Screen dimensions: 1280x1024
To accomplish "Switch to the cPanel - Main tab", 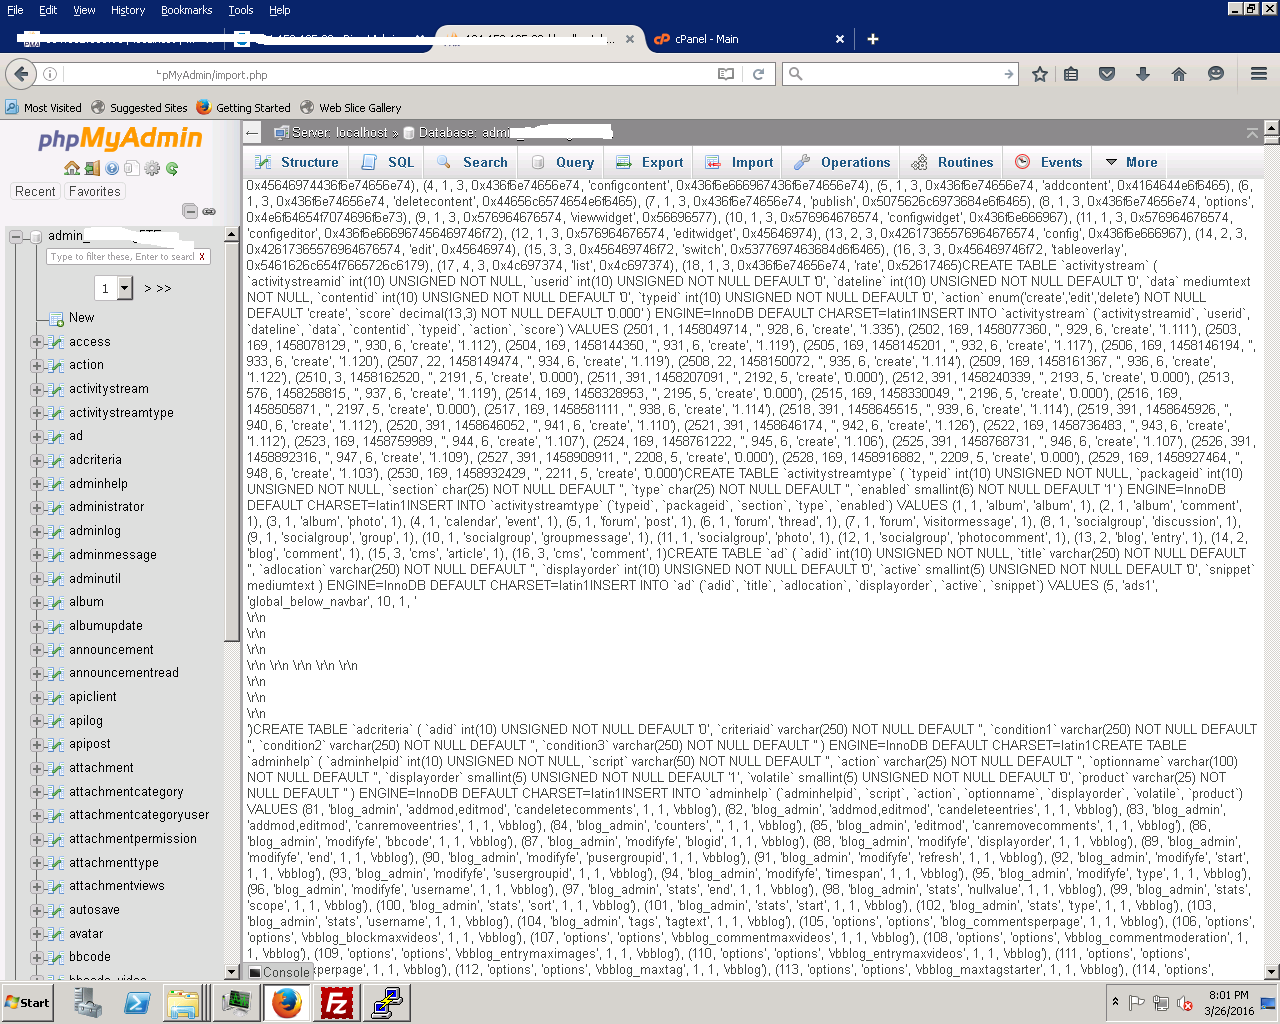I will (x=750, y=39).
